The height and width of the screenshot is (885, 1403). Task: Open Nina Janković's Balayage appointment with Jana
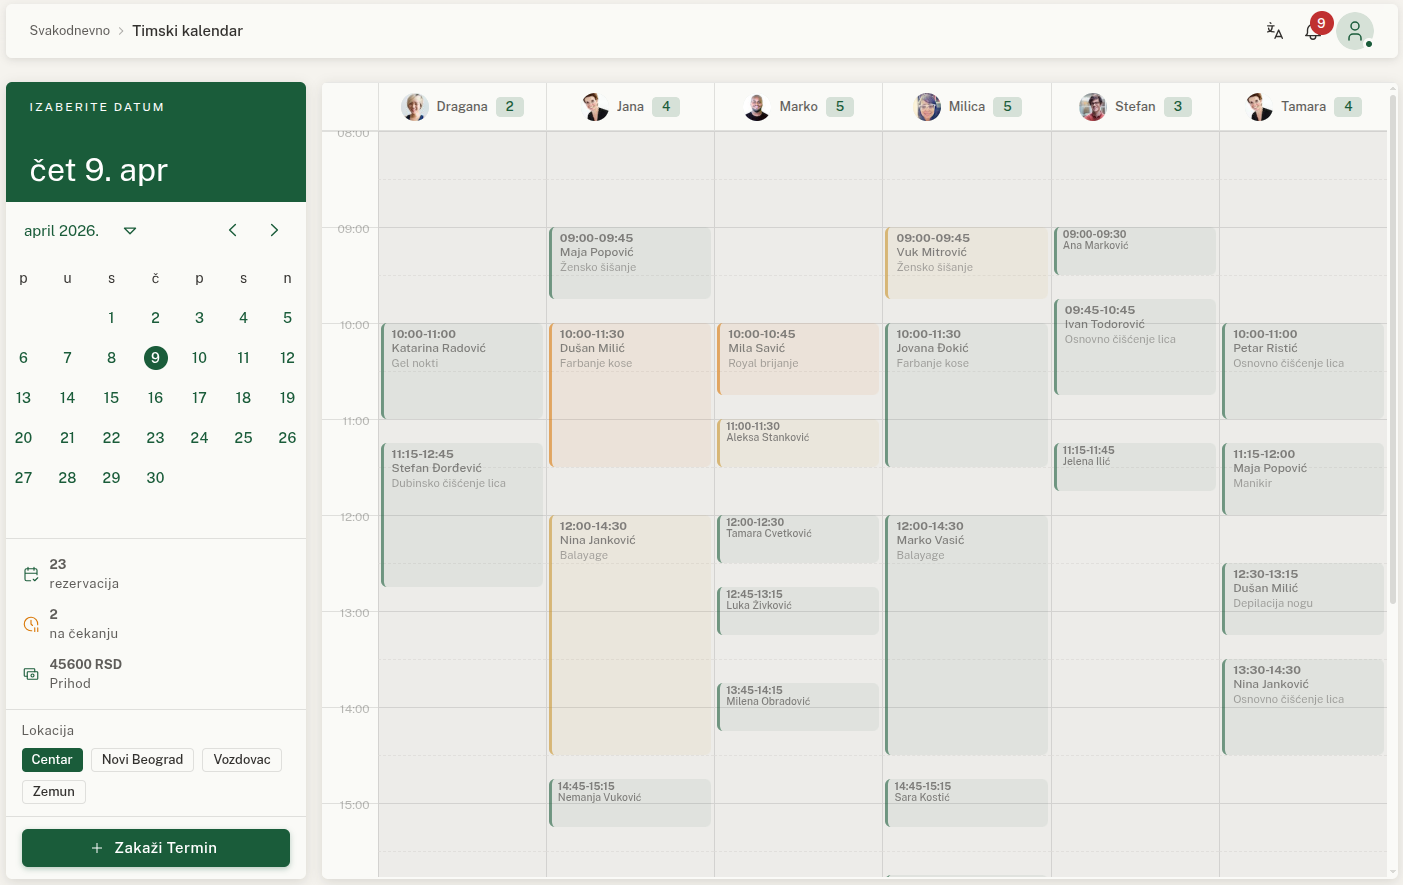click(630, 635)
